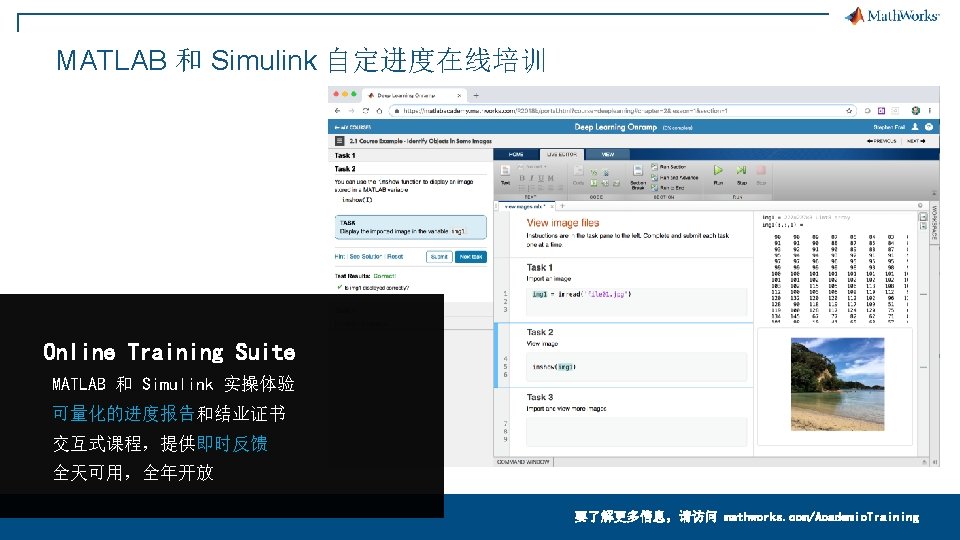Insert Text with the Text icon
This screenshot has width=960, height=540.
(505, 174)
